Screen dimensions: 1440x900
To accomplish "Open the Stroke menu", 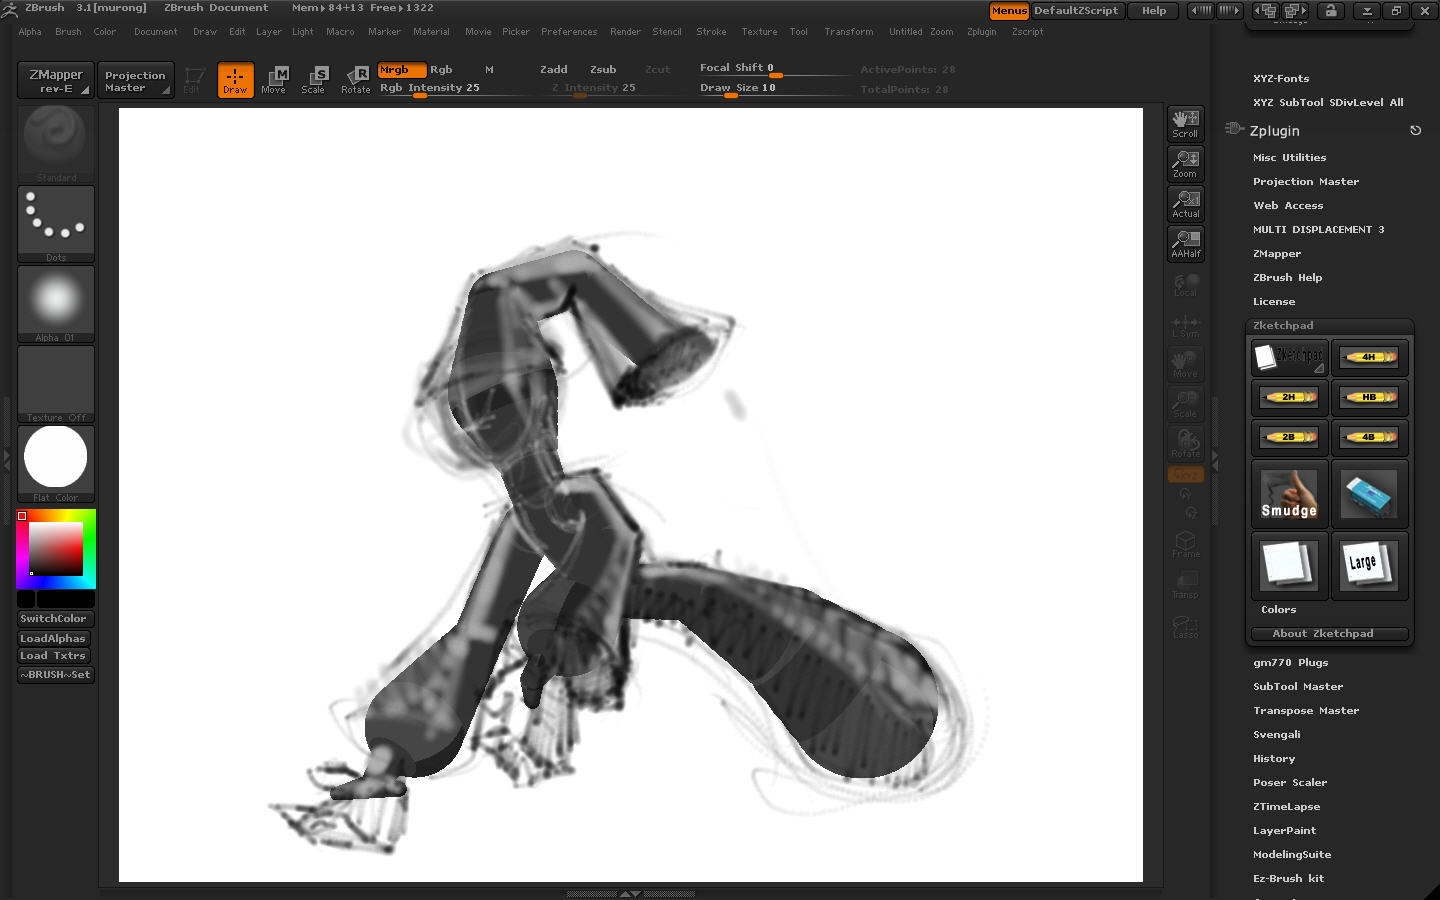I will 711,32.
